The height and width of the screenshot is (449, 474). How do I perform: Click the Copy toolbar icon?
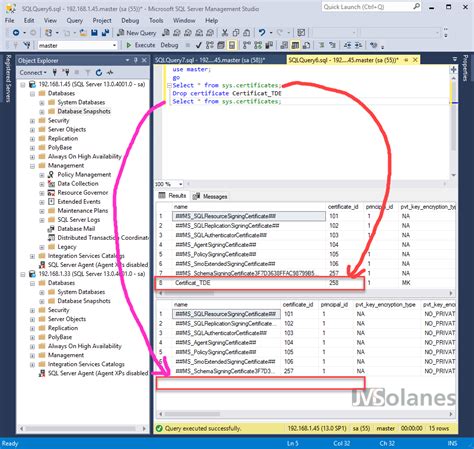pos(236,33)
